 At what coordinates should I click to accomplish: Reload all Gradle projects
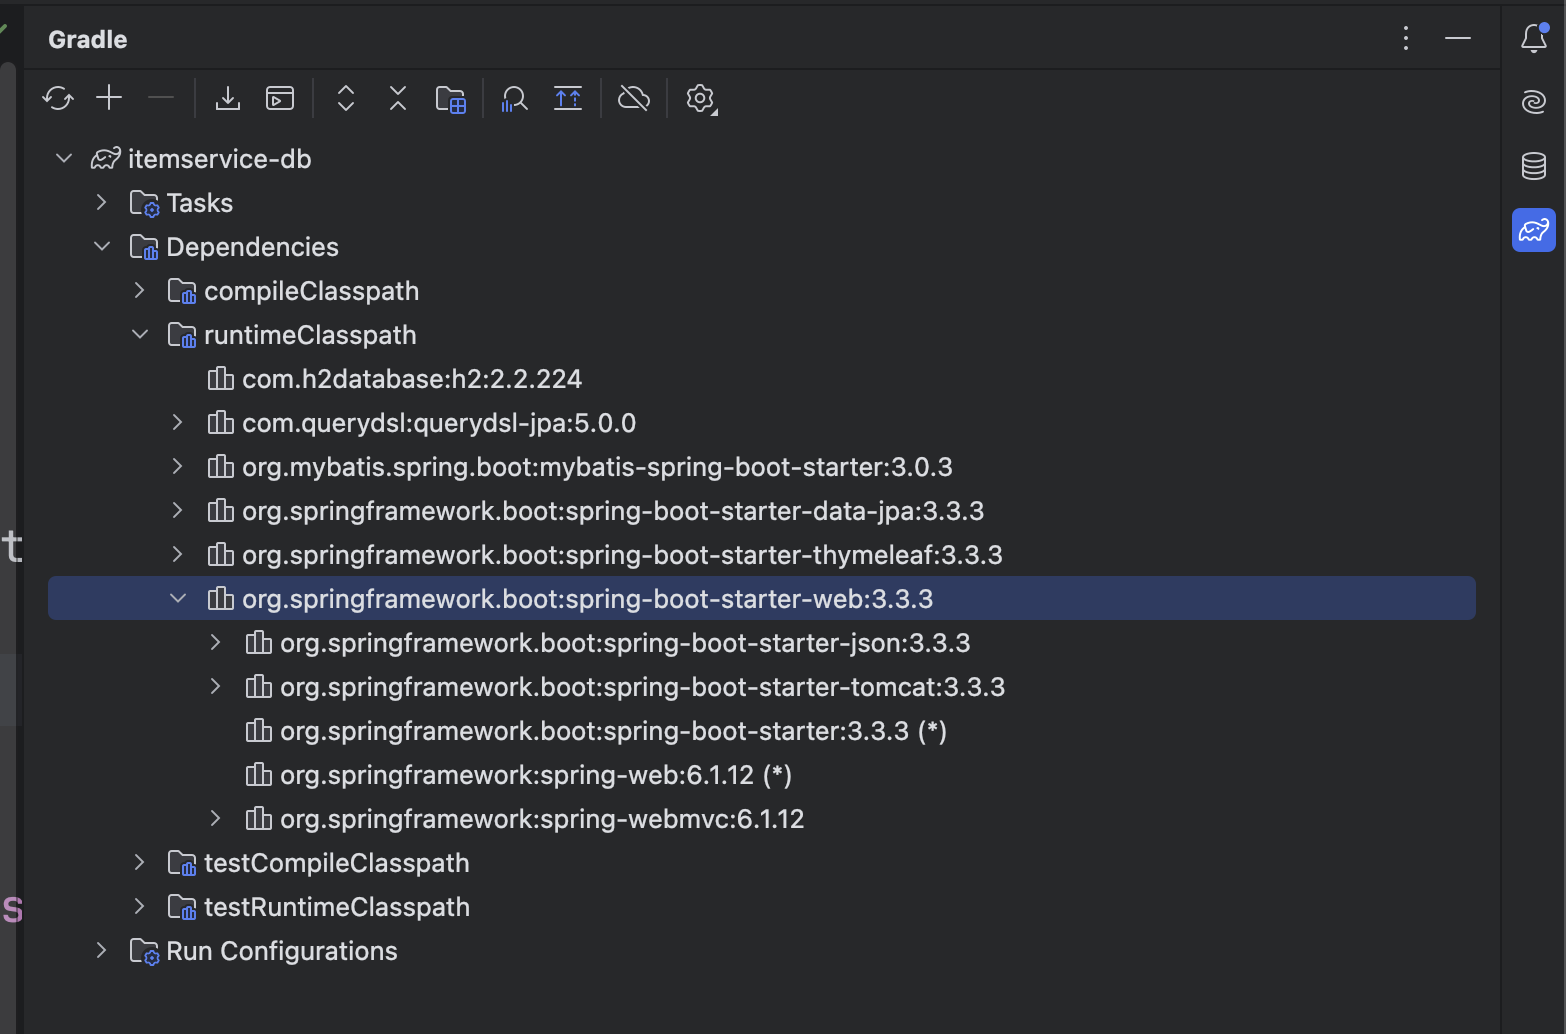coord(58,98)
